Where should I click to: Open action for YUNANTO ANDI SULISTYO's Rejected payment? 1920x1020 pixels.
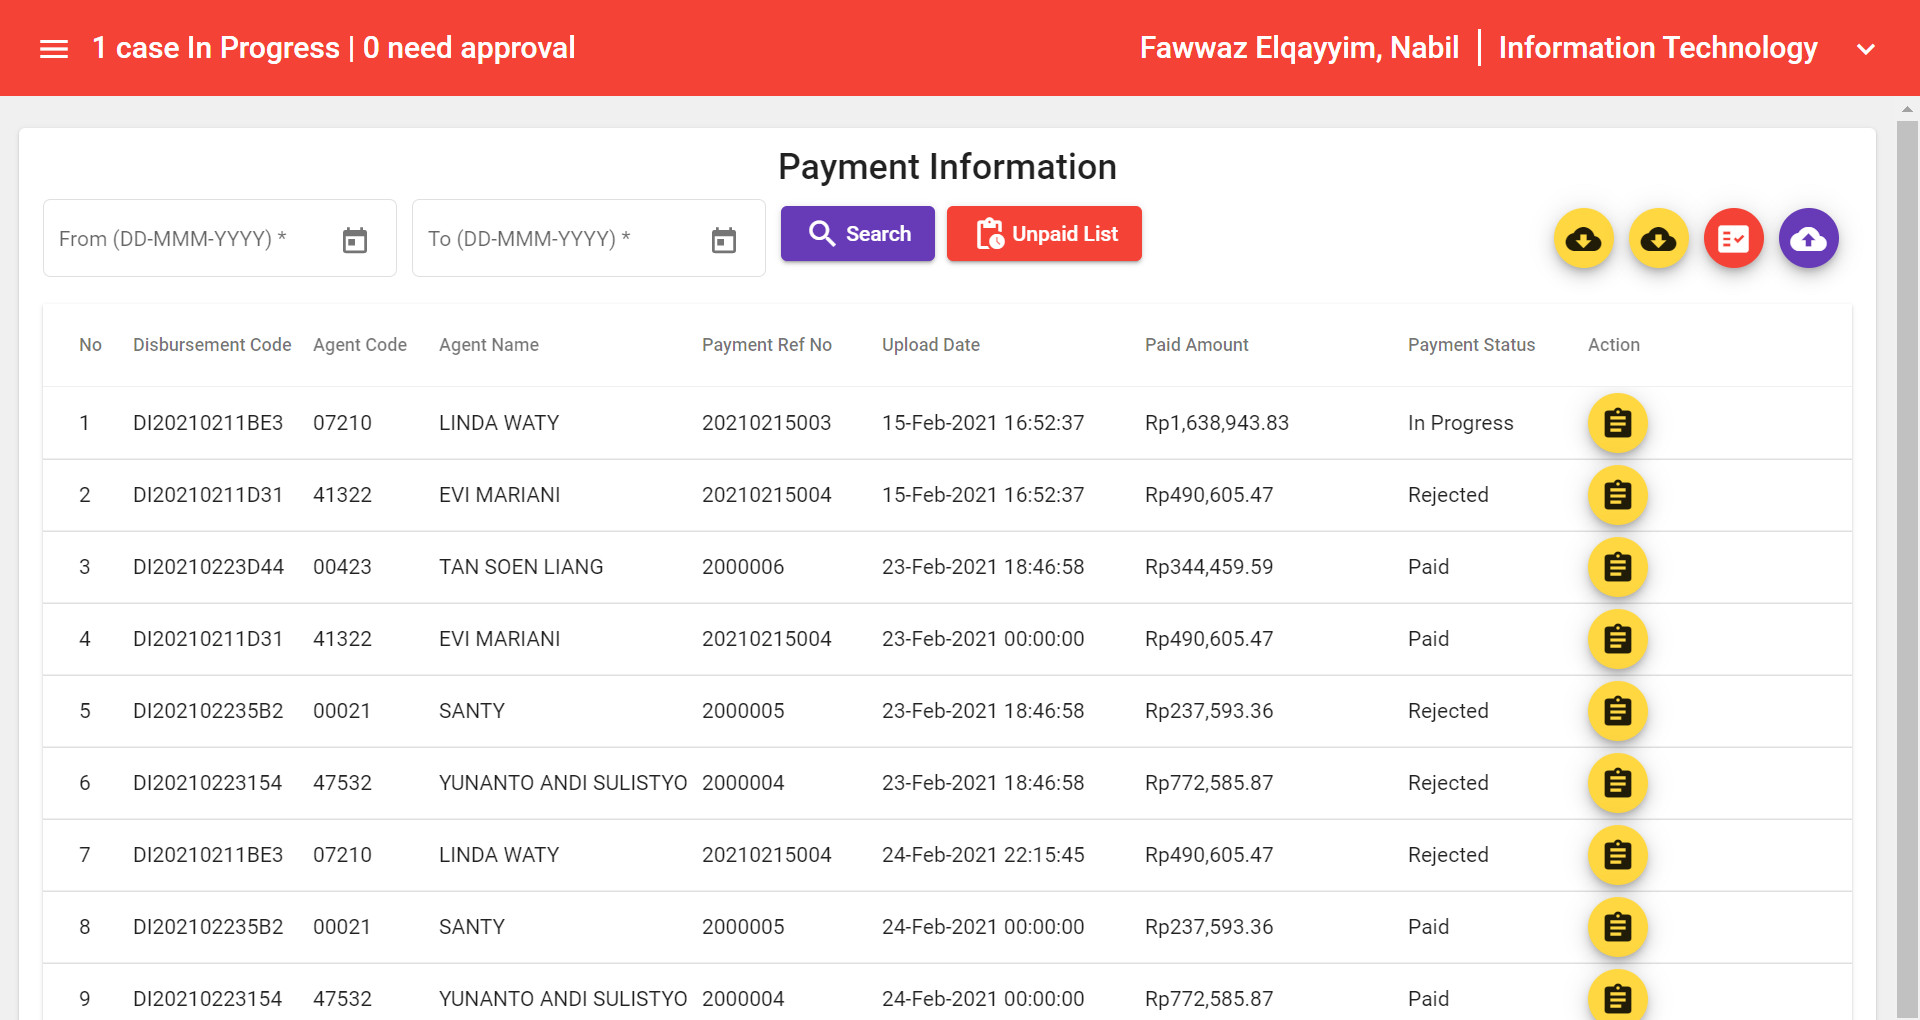[x=1617, y=783]
